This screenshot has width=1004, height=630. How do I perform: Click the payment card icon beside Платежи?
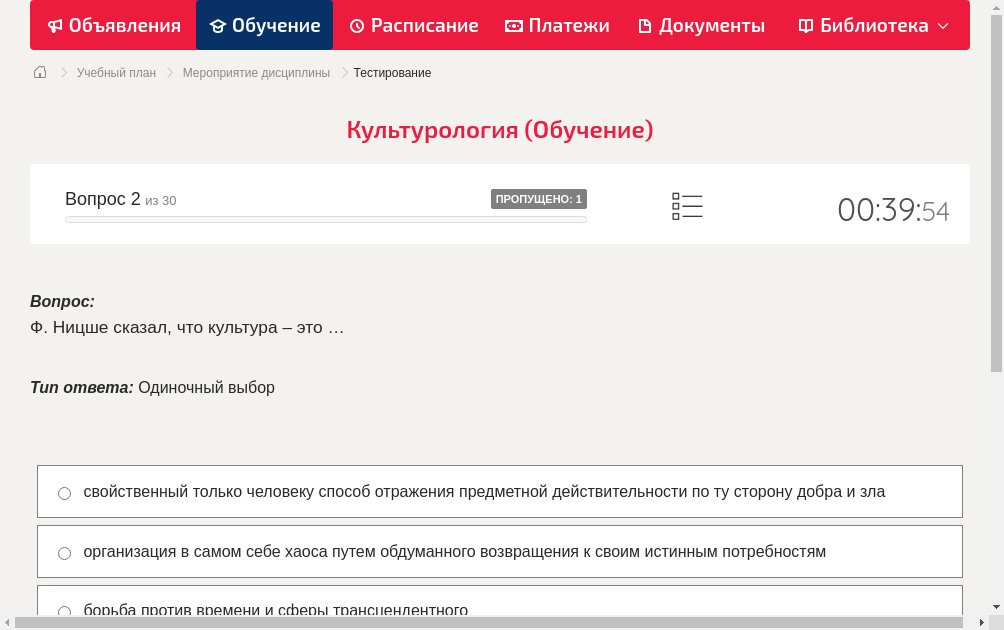click(x=513, y=25)
